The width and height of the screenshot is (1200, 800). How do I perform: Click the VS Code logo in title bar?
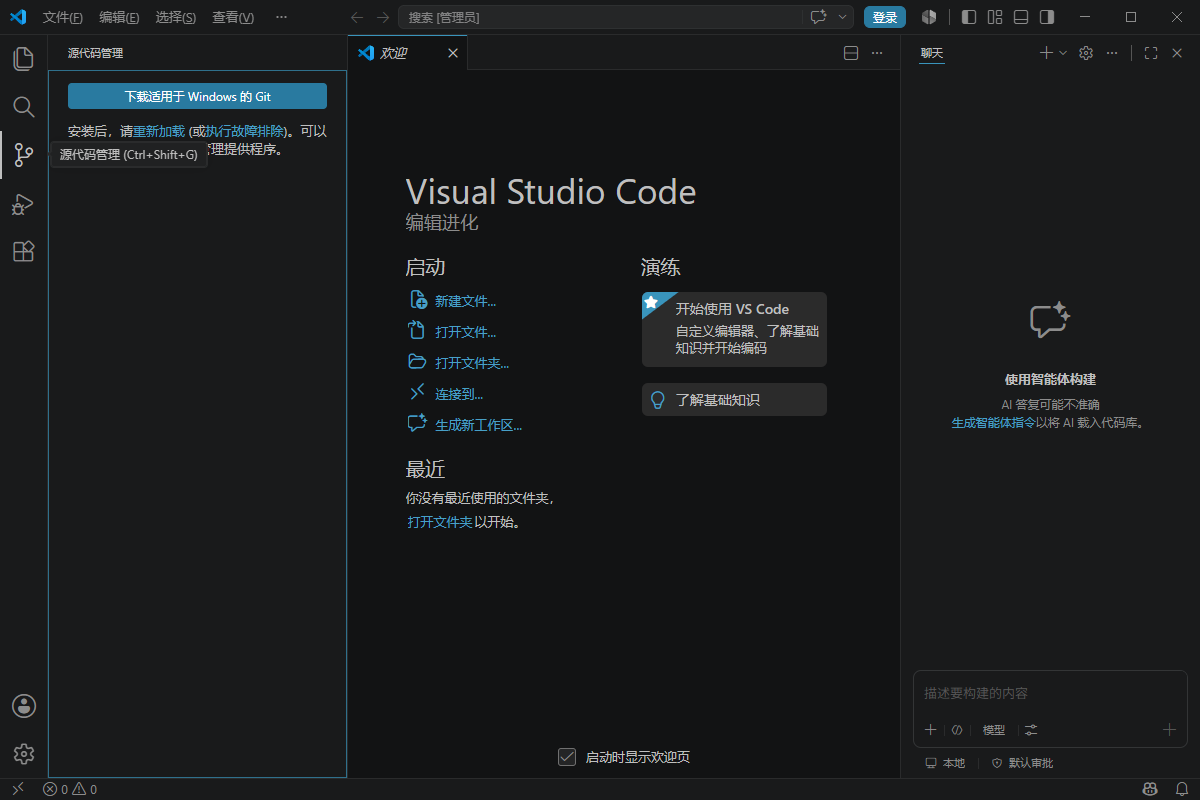18,17
